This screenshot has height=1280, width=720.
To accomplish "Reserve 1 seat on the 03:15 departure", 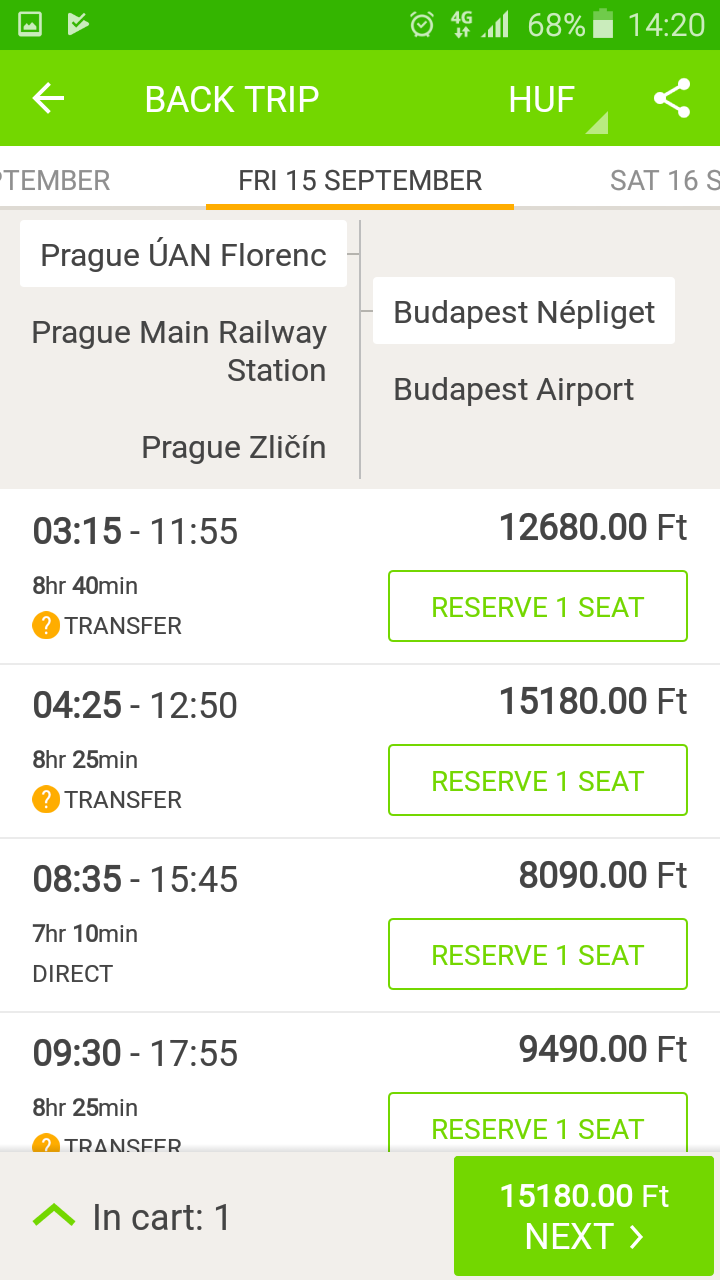I will click(538, 606).
